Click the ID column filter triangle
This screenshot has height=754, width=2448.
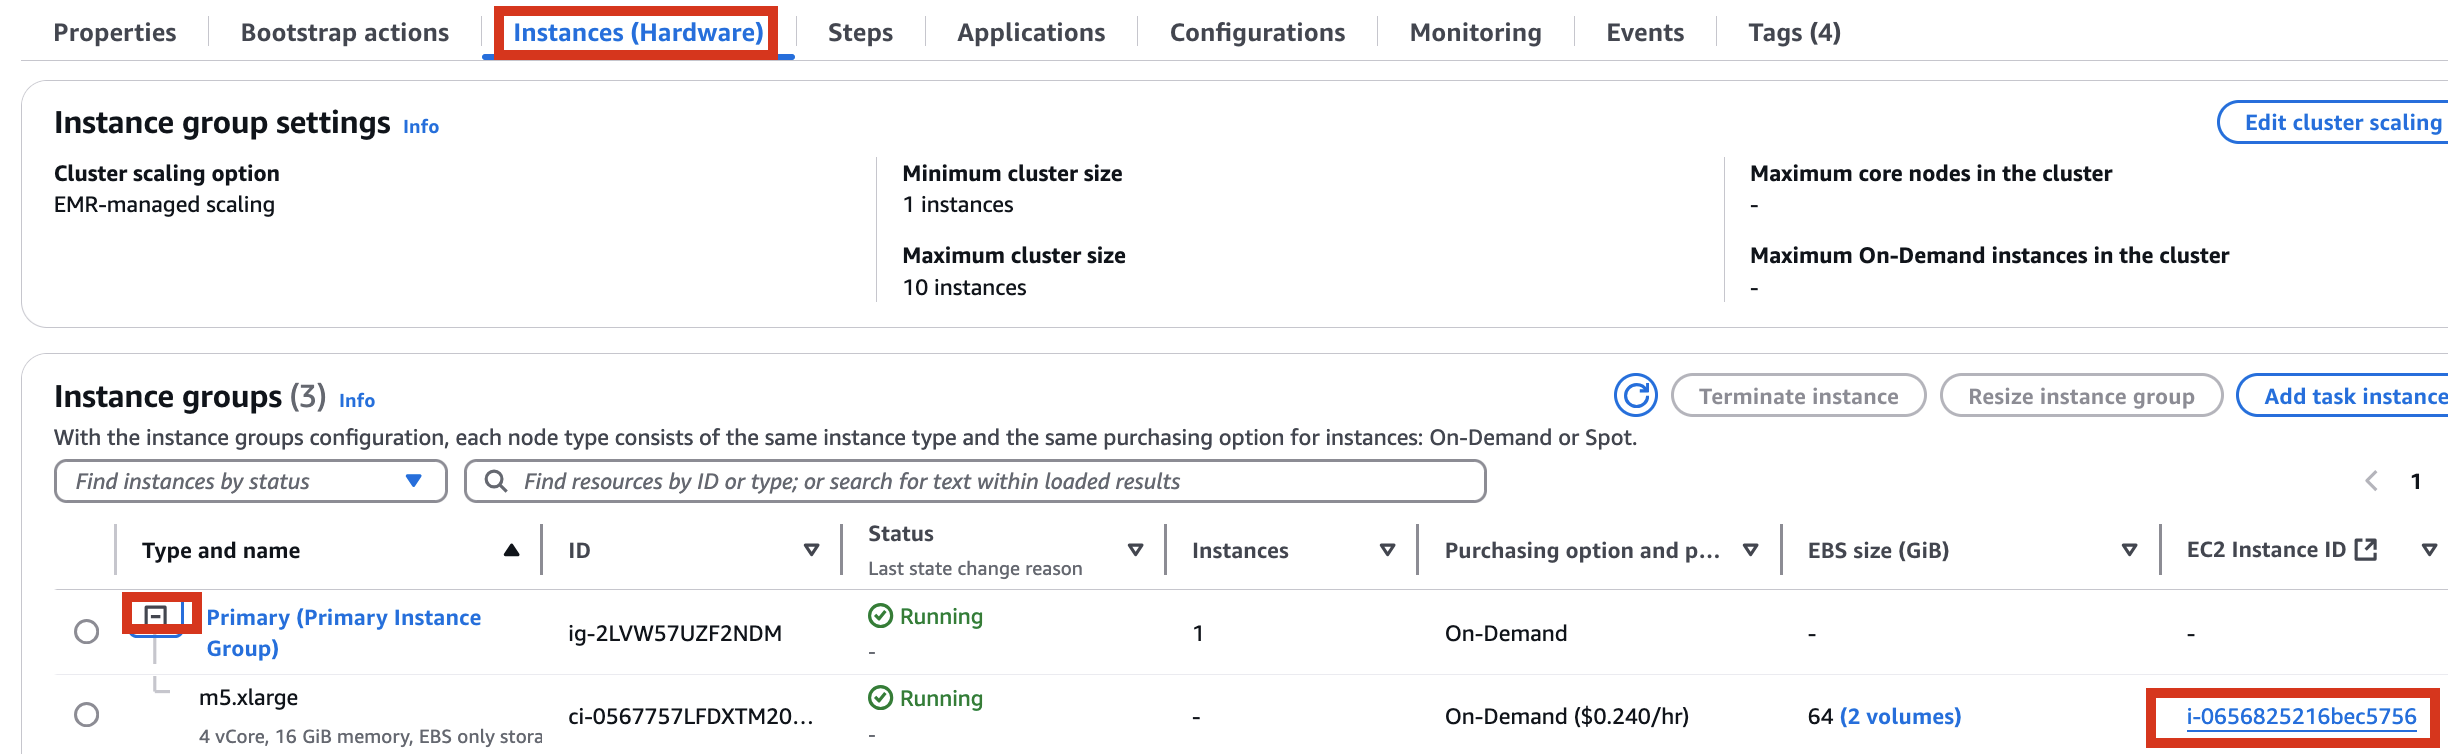point(811,550)
